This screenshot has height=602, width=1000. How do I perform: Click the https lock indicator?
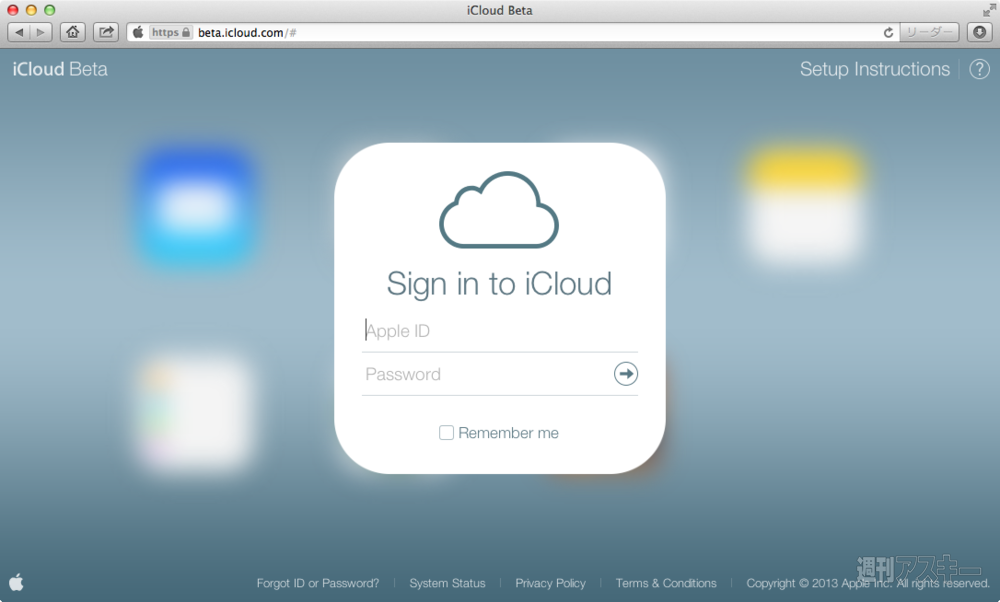(x=171, y=32)
